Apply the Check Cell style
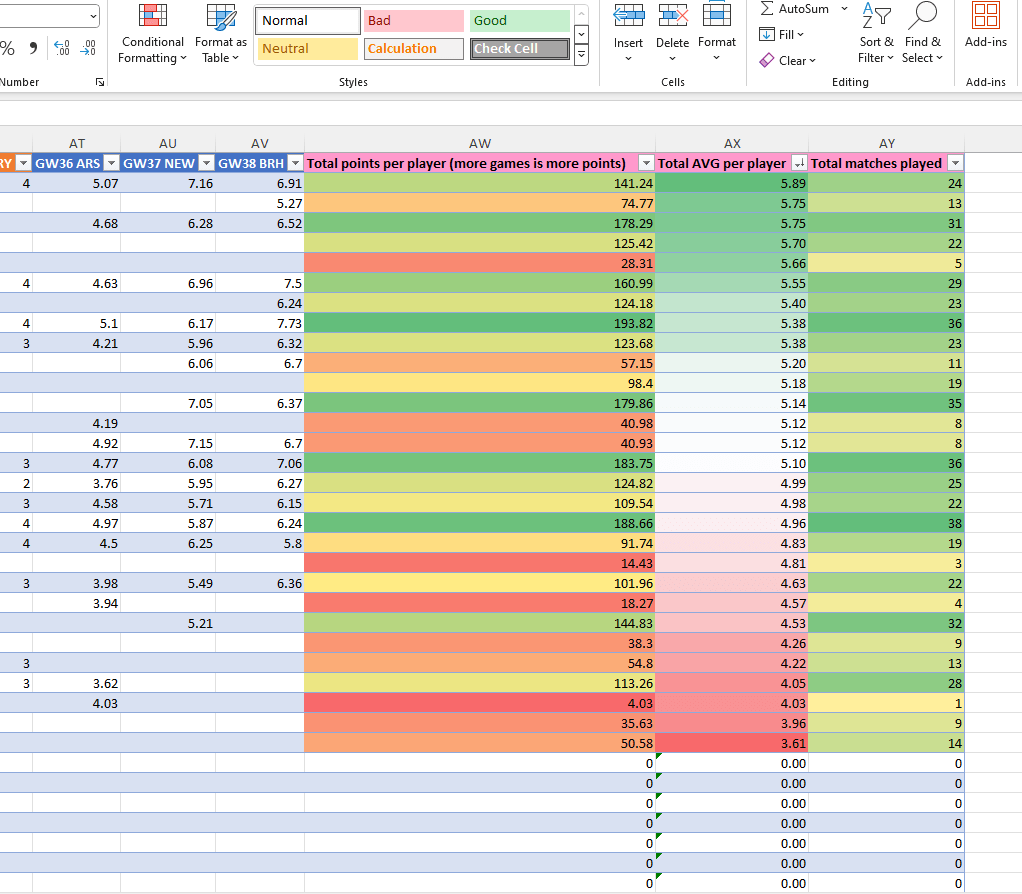The width and height of the screenshot is (1022, 894). pyautogui.click(x=519, y=49)
